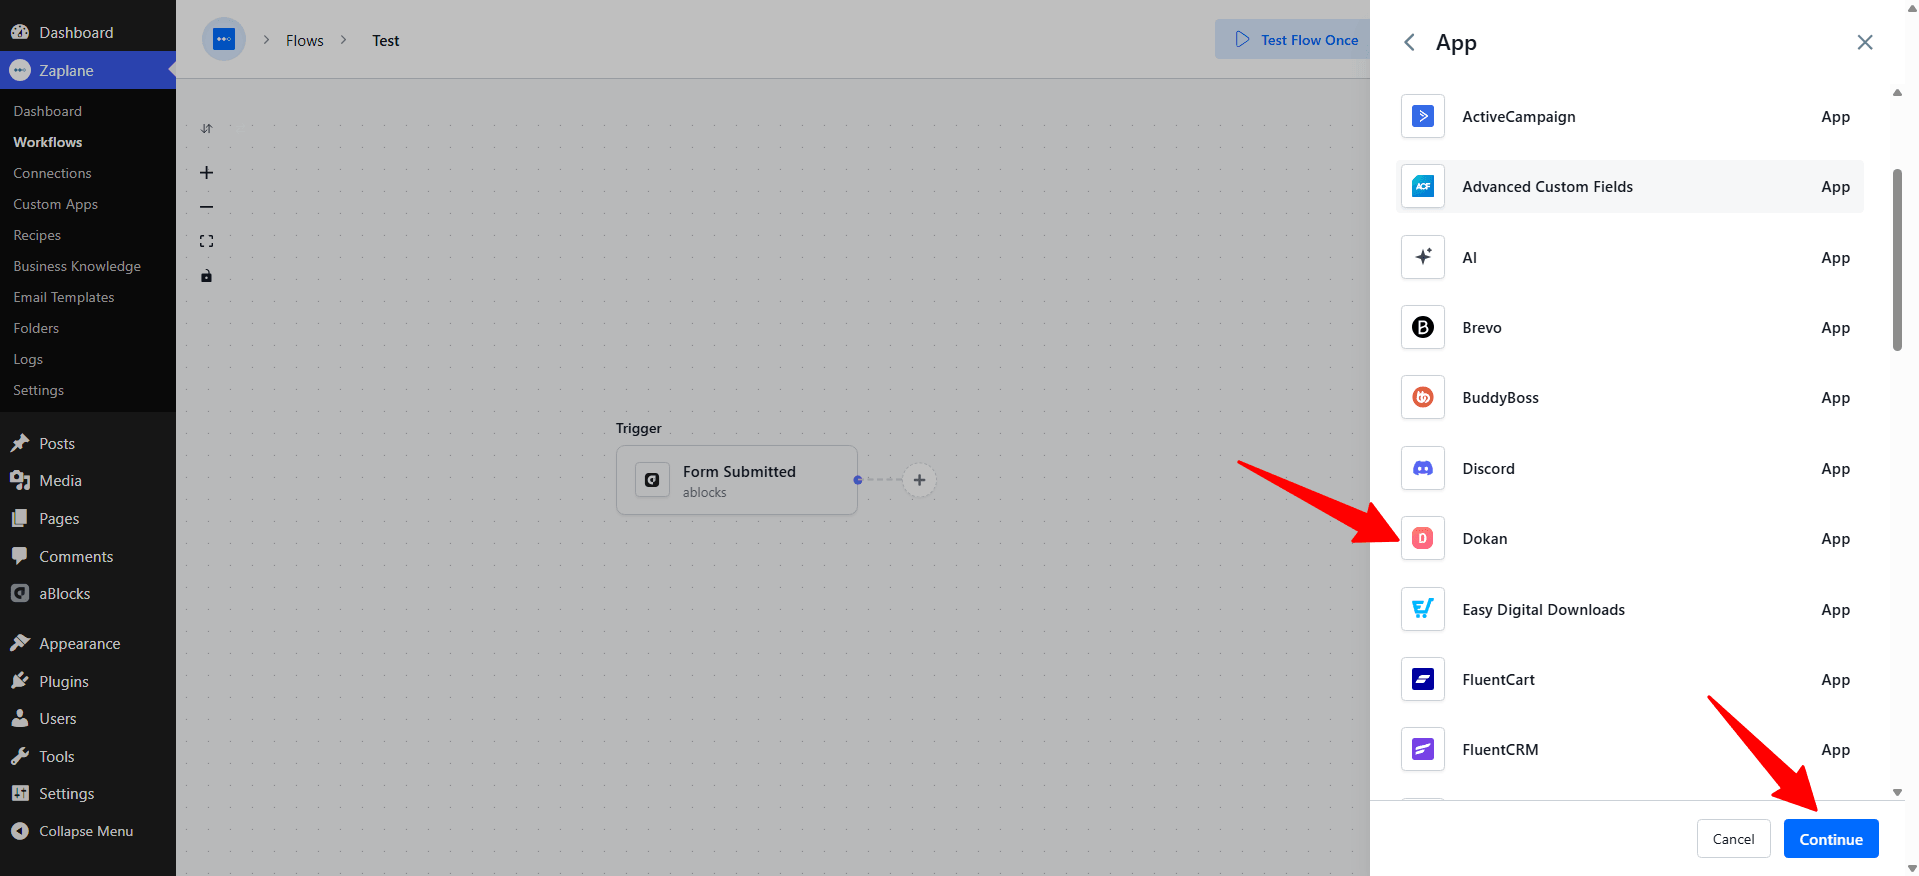1919x876 pixels.
Task: Open the Comments menu
Action: coord(88,556)
